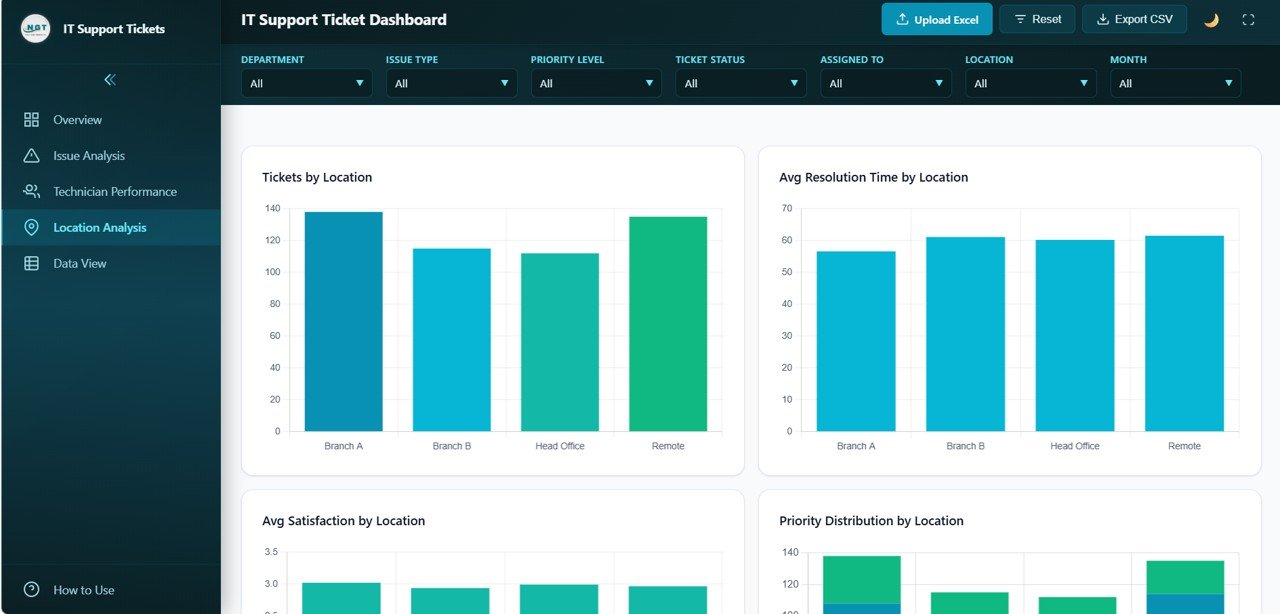
Task: Reset all filters with the Reset button
Action: (1037, 20)
